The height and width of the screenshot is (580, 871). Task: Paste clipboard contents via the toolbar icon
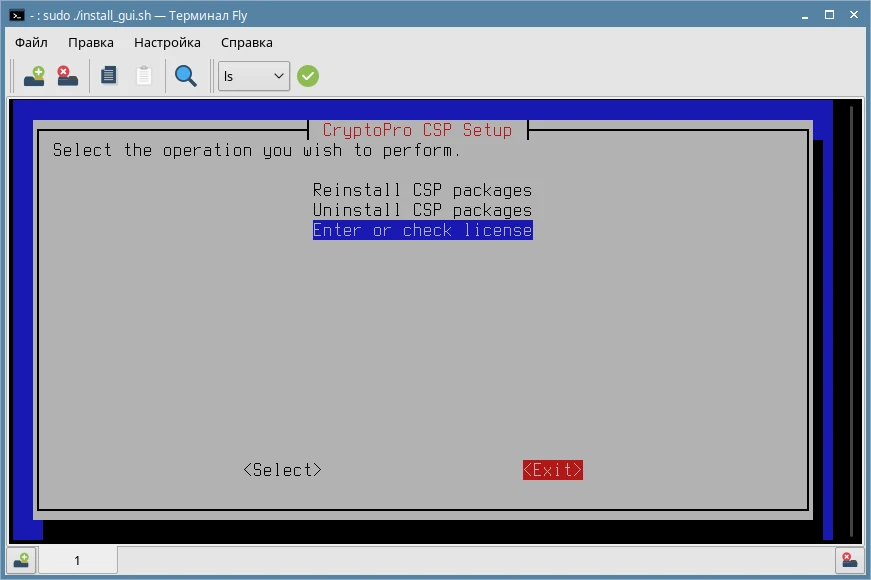coord(144,76)
